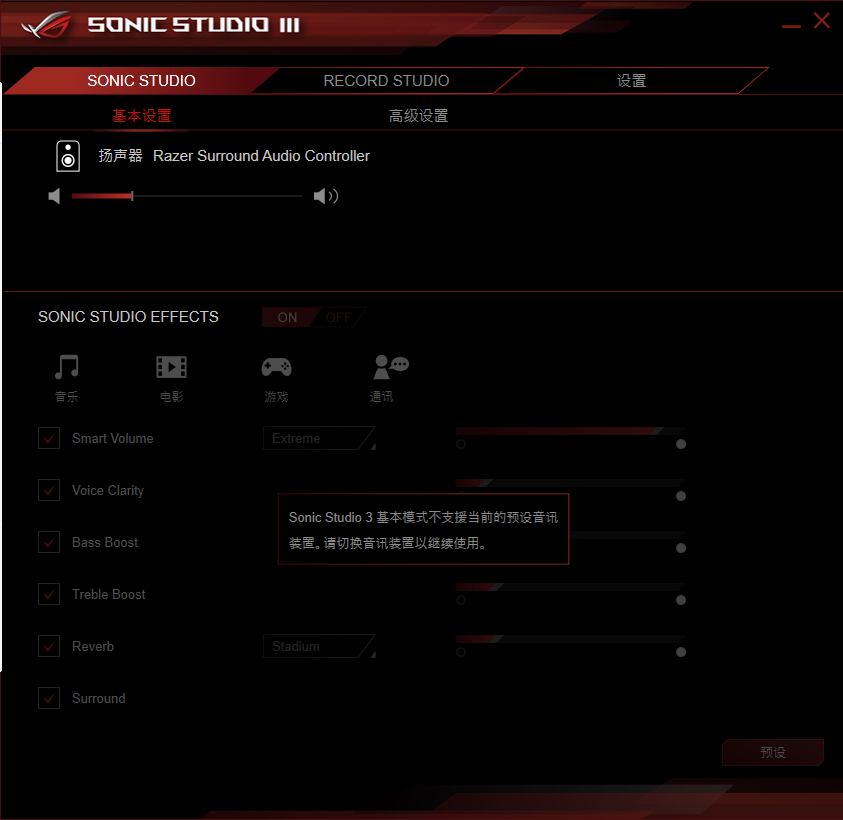
Task: Open the 设置 settings tab
Action: point(631,81)
